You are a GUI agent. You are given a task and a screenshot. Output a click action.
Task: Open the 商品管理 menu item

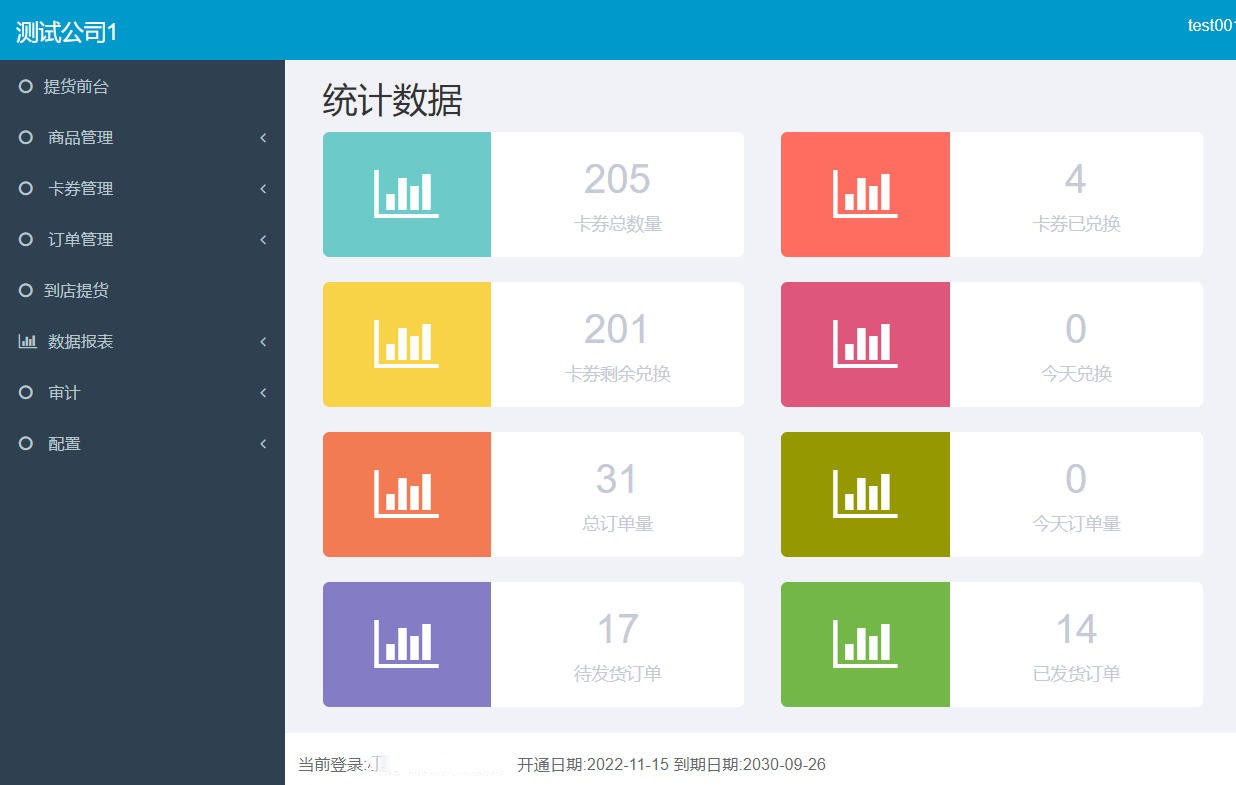[142, 138]
